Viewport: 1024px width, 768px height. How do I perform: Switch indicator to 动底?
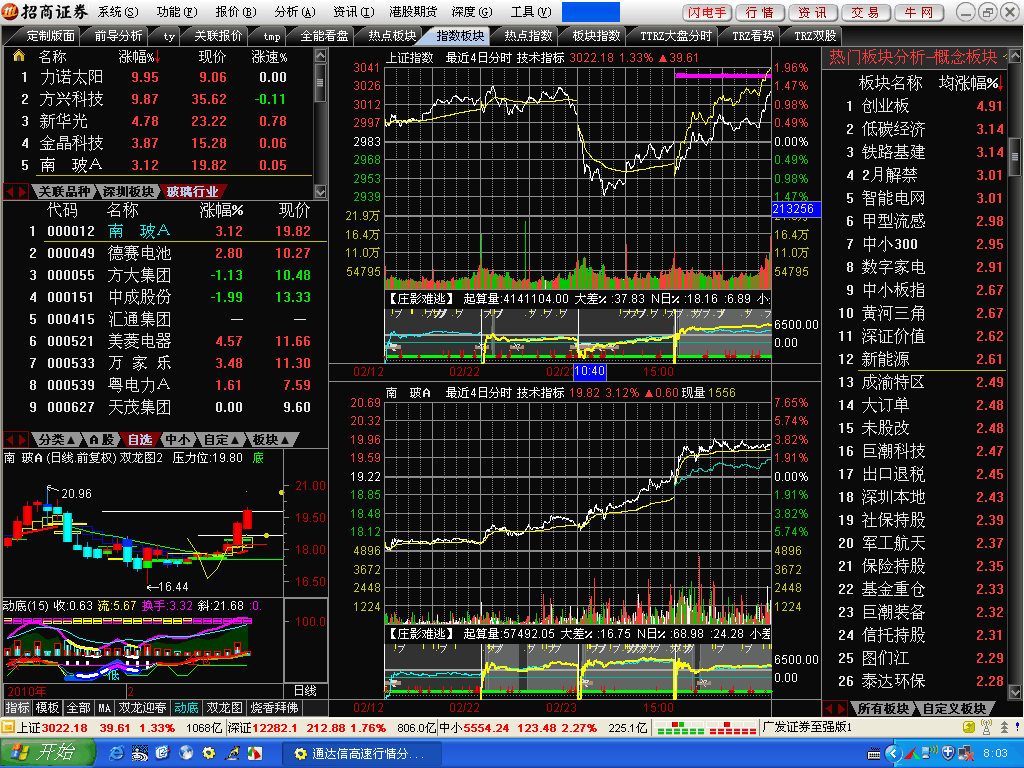[187, 708]
